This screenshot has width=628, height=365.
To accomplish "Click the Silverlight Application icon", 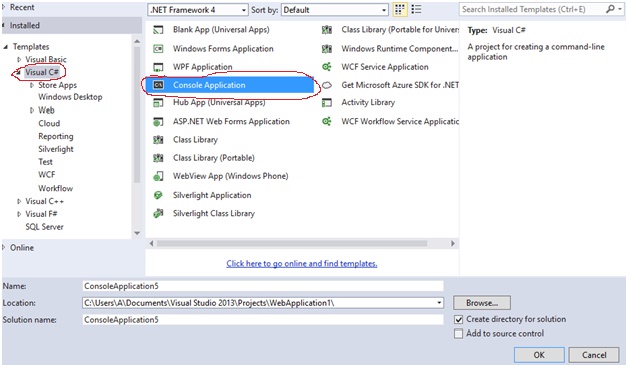I will pos(159,195).
